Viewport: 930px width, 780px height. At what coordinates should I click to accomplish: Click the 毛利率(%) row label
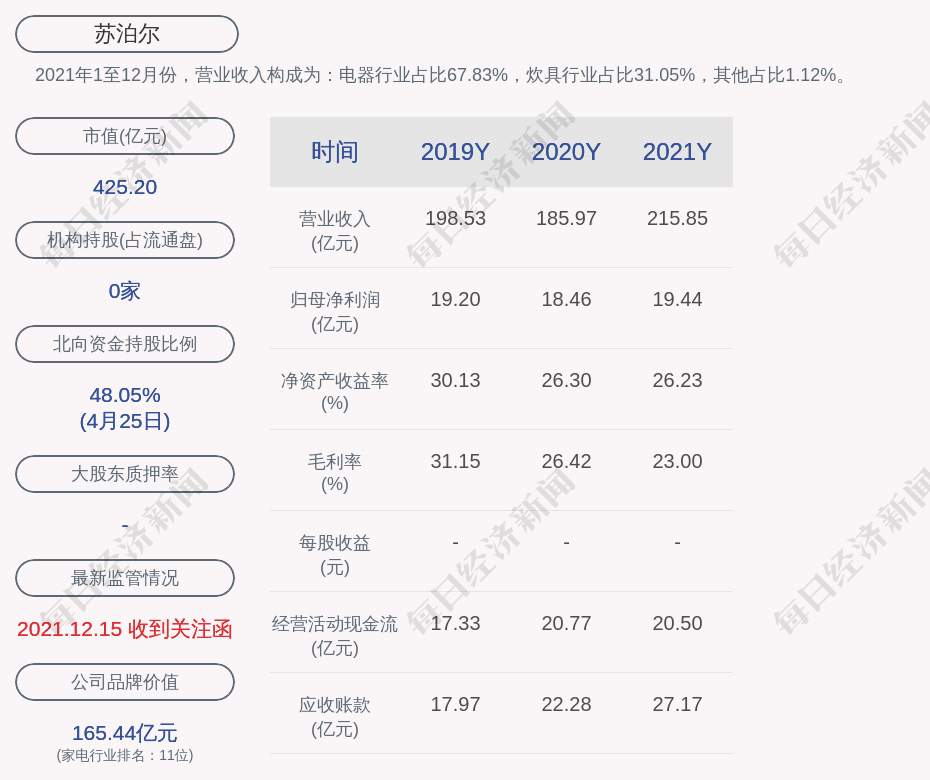tap(335, 473)
